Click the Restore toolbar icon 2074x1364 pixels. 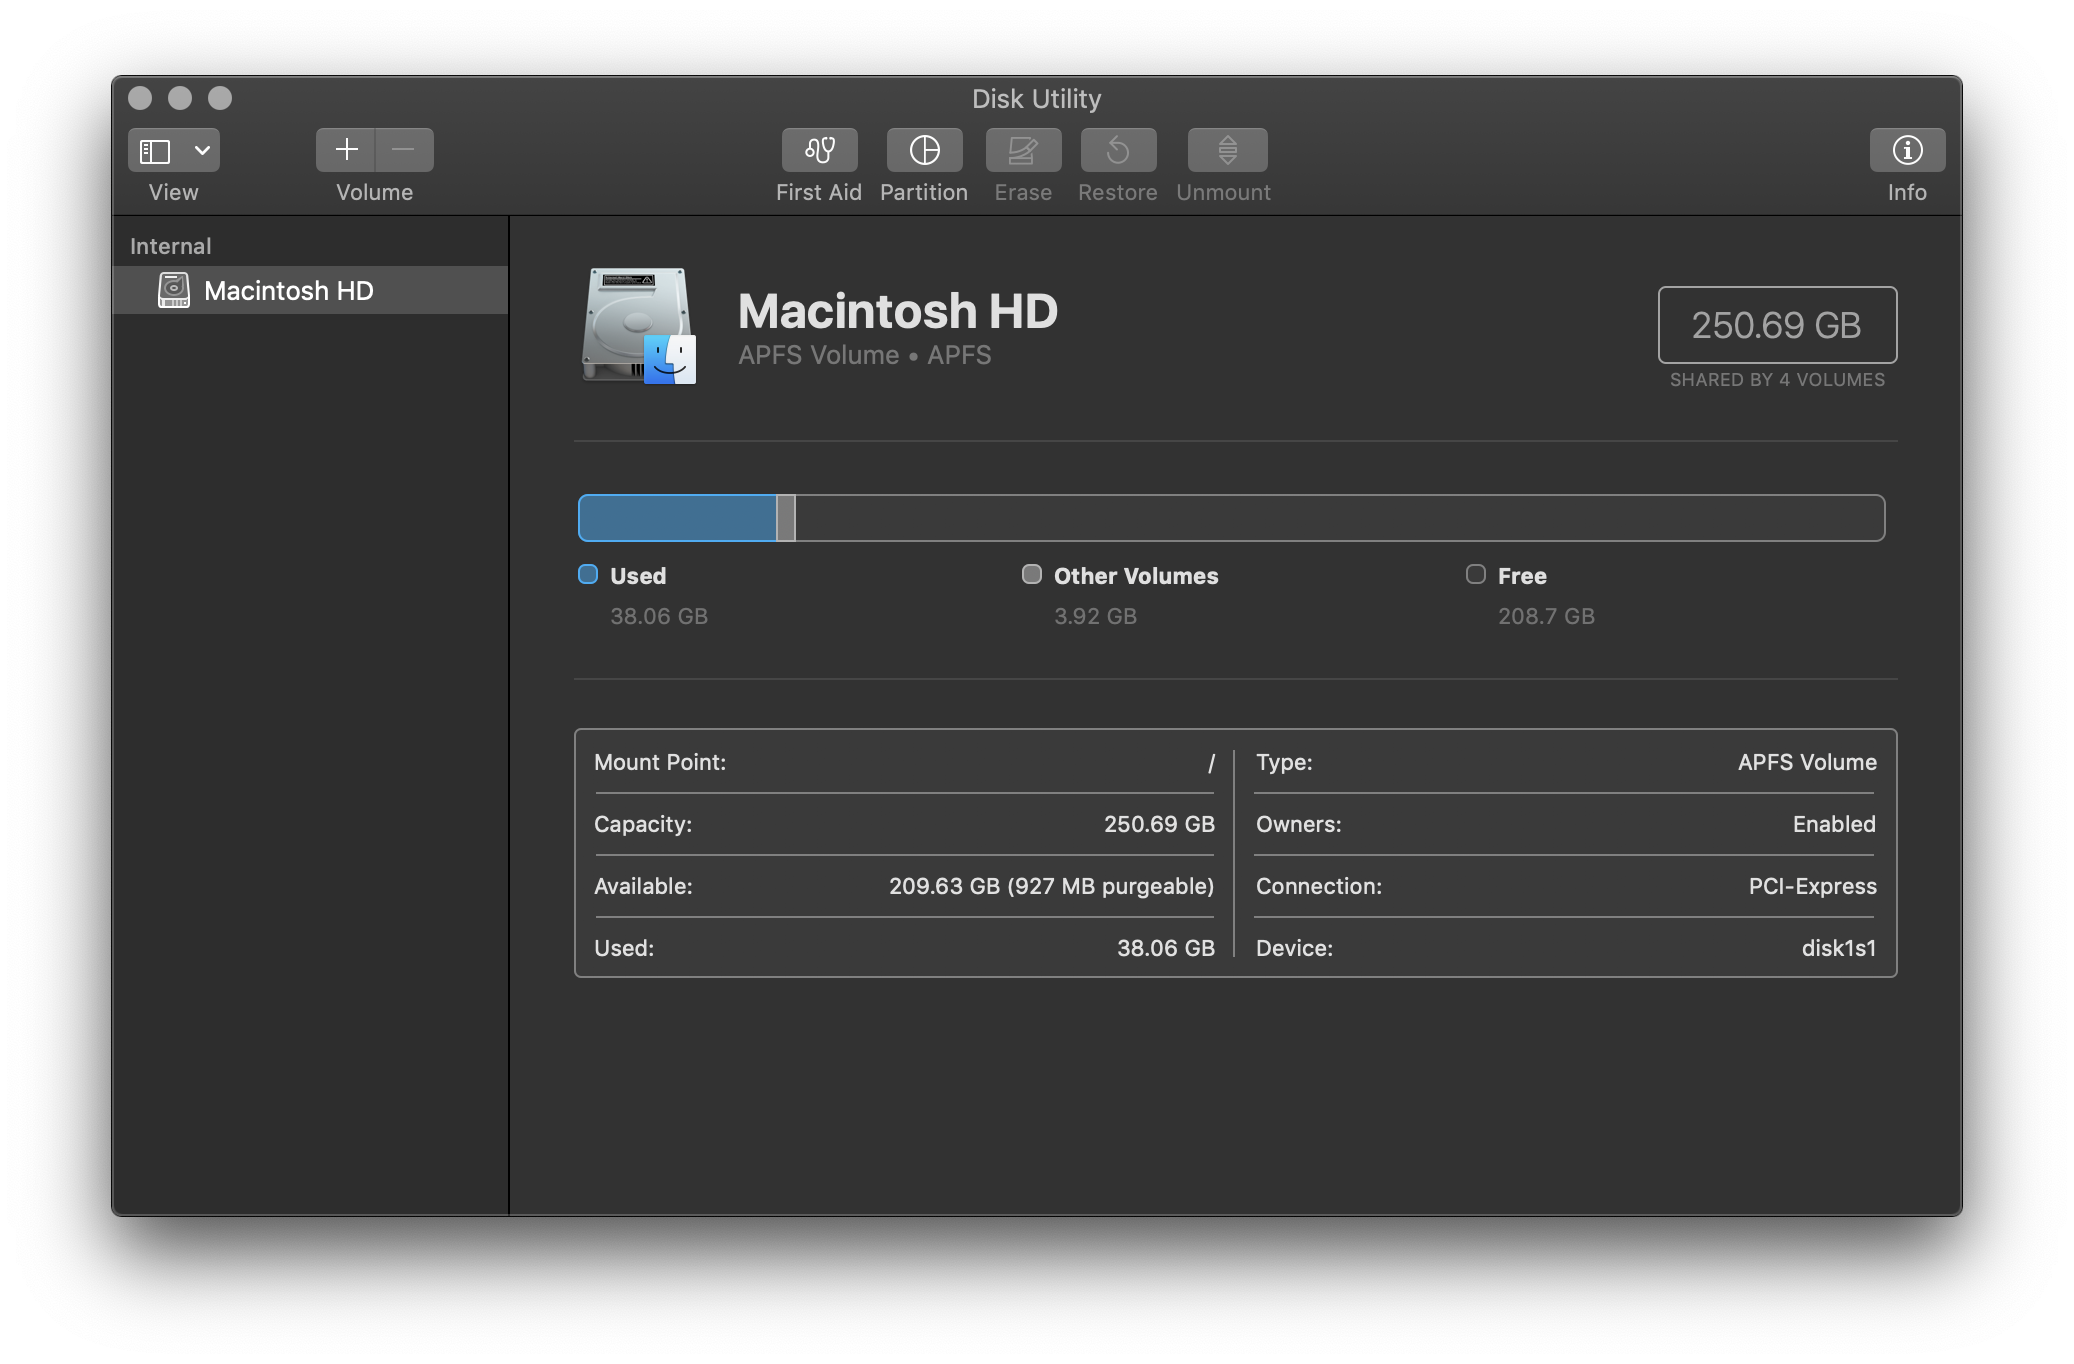click(x=1118, y=150)
